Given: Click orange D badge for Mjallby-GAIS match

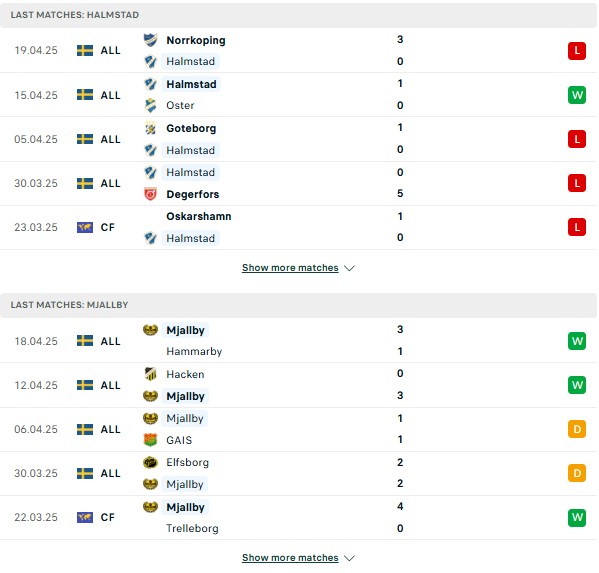Looking at the screenshot, I should point(577,429).
